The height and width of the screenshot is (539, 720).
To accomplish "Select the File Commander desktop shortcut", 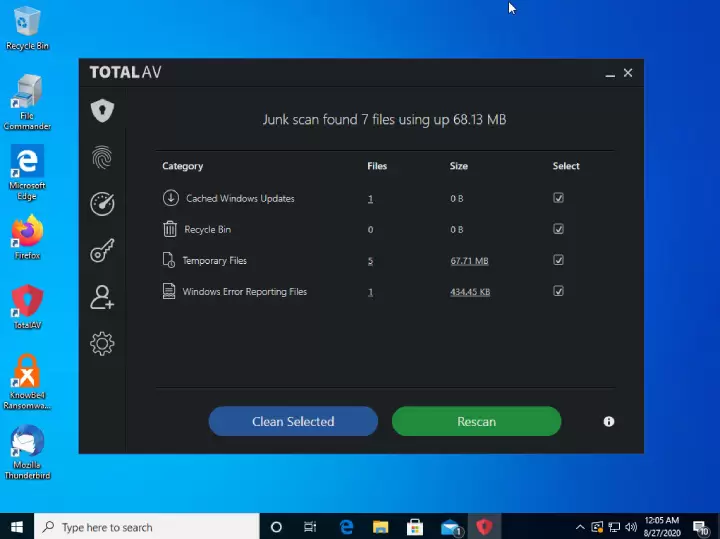I will click(x=27, y=102).
